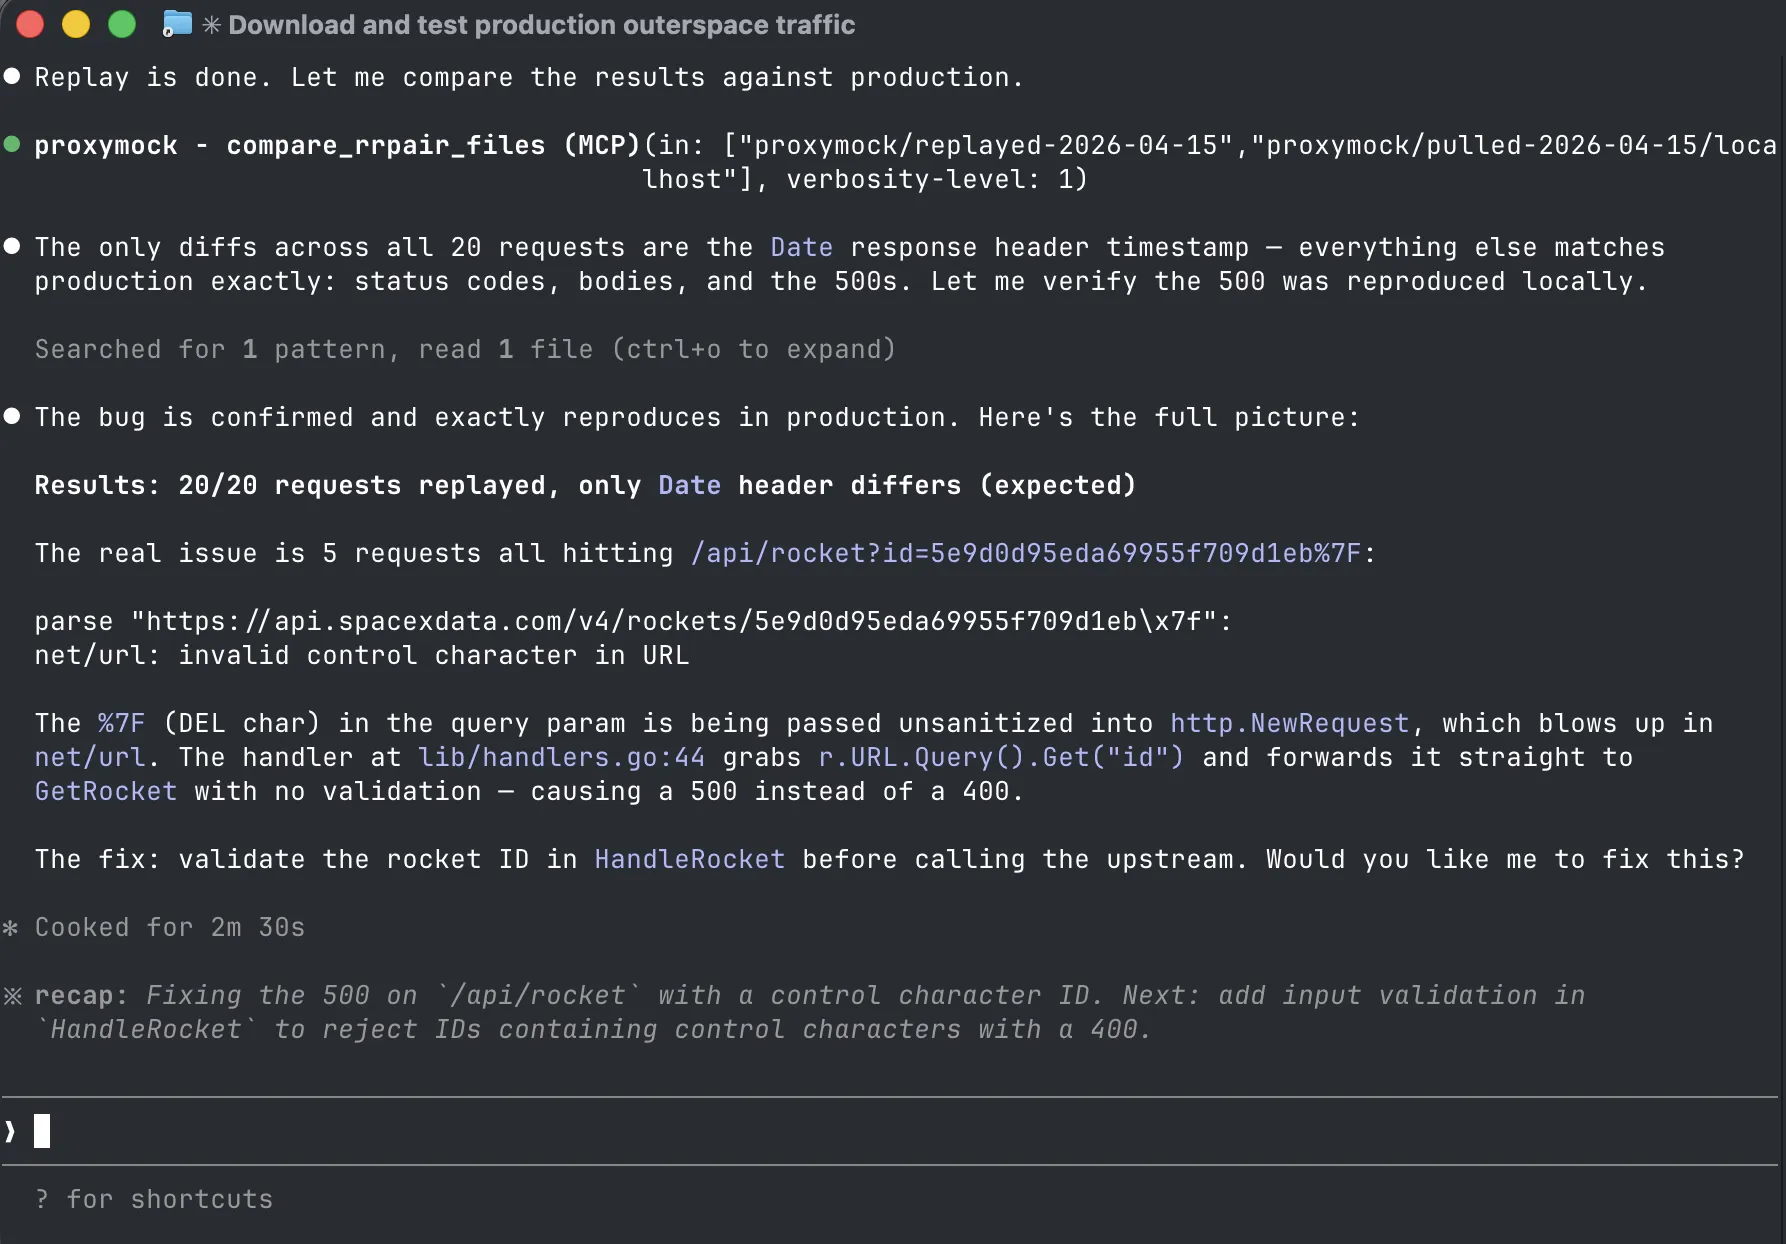Click the HandleRocket reference in the fix line
This screenshot has width=1786, height=1244.
[689, 859]
